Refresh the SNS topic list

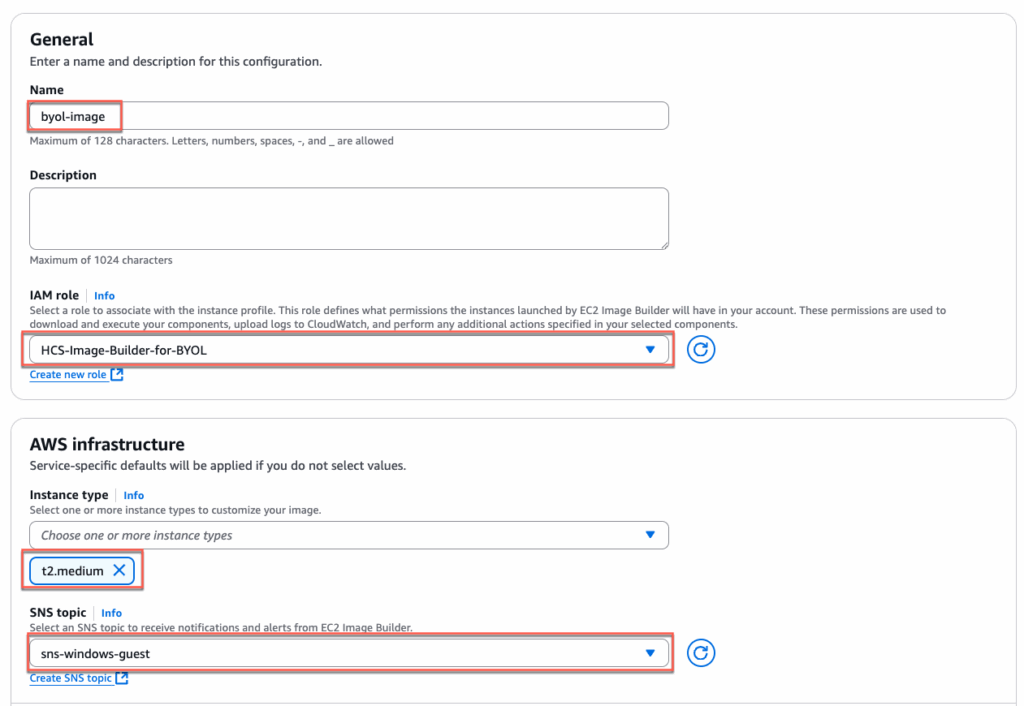point(701,653)
